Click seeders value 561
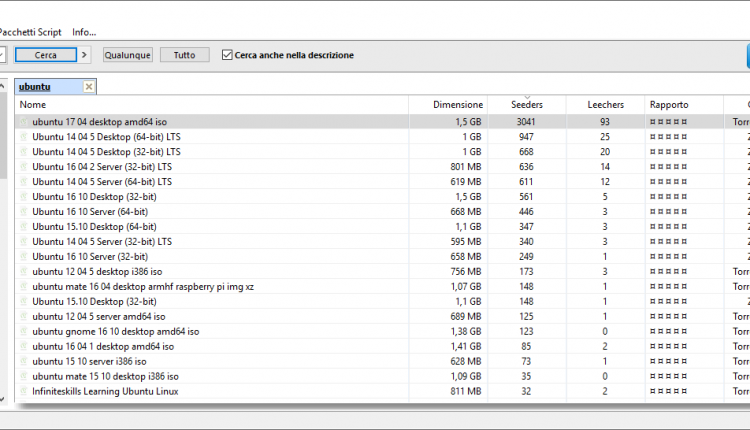This screenshot has height=430, width=750. (526, 197)
